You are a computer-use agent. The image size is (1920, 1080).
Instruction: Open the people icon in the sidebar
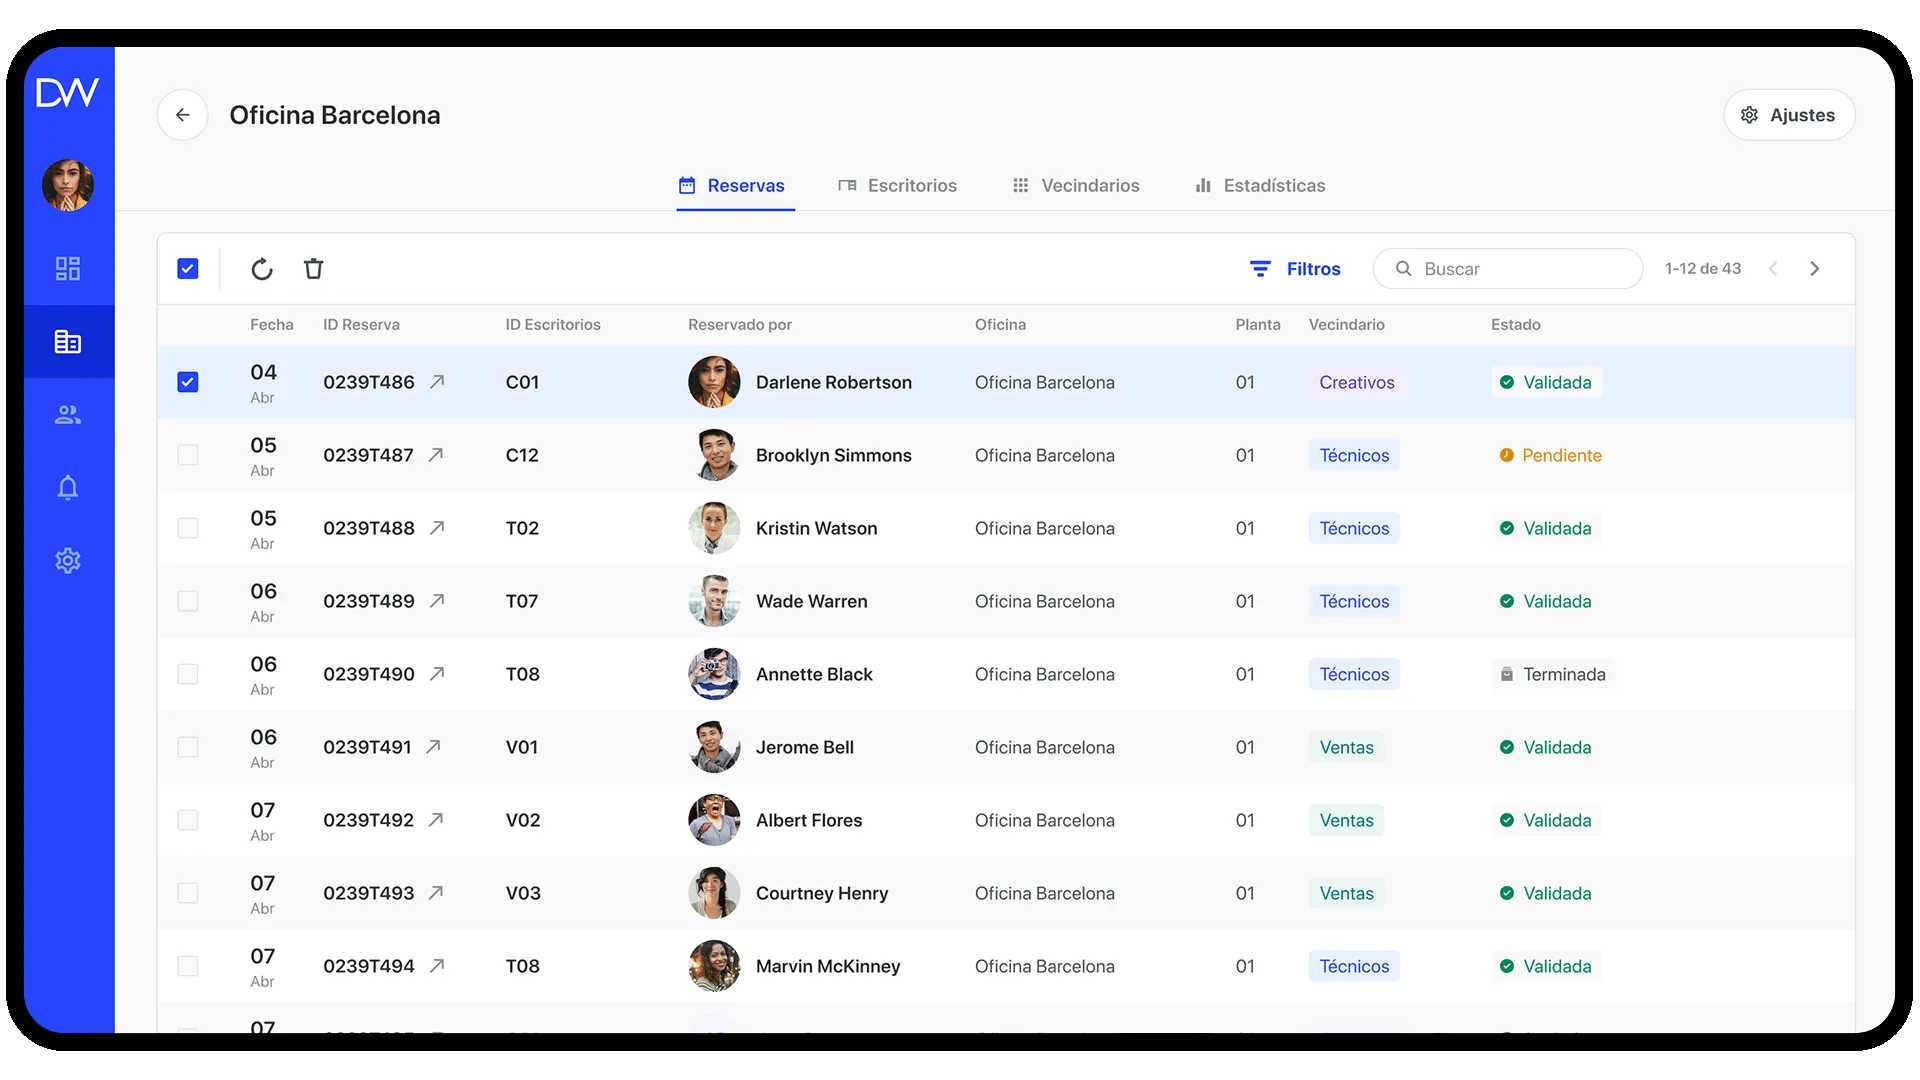[68, 415]
